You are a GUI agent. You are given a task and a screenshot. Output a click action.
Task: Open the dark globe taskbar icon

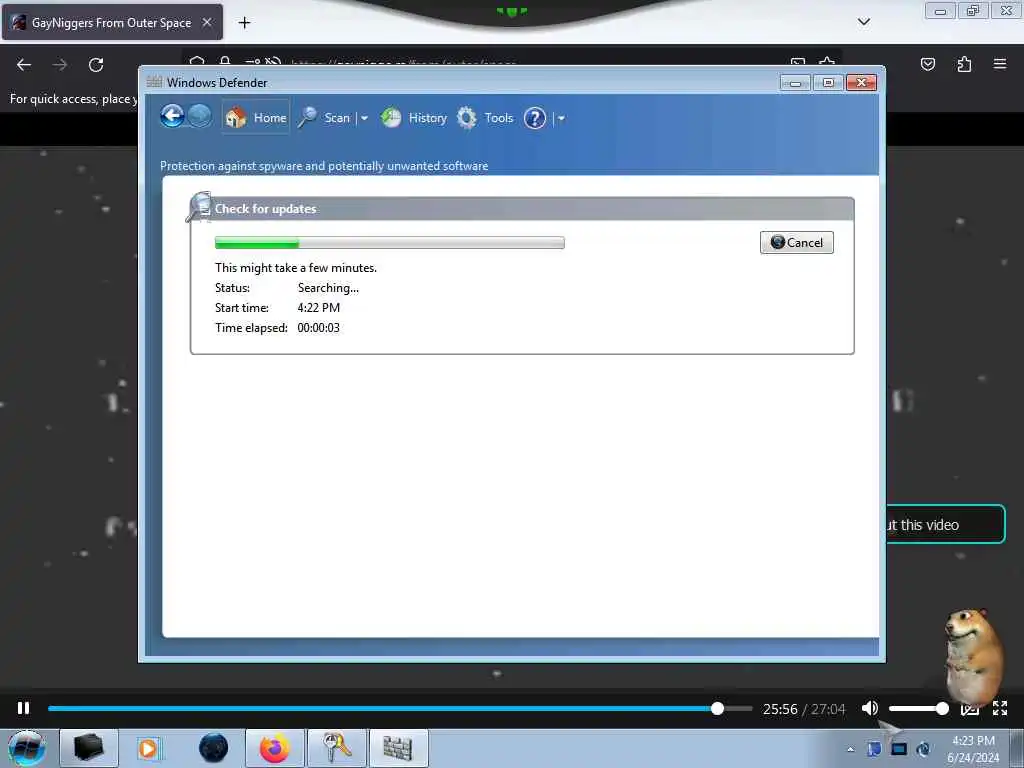[x=213, y=748]
